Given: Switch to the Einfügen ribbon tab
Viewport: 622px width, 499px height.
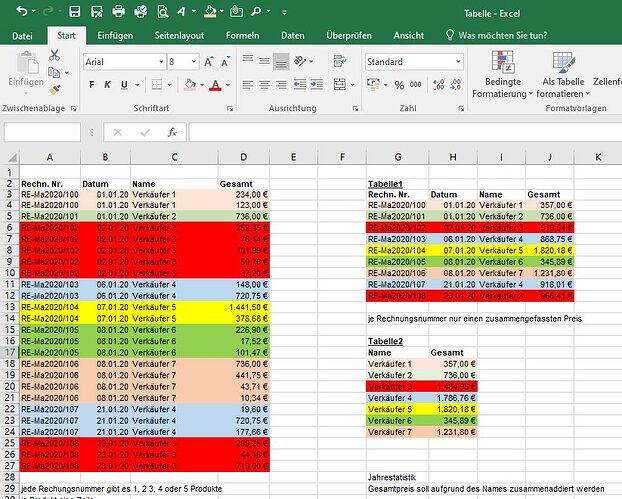Looking at the screenshot, I should (115, 35).
